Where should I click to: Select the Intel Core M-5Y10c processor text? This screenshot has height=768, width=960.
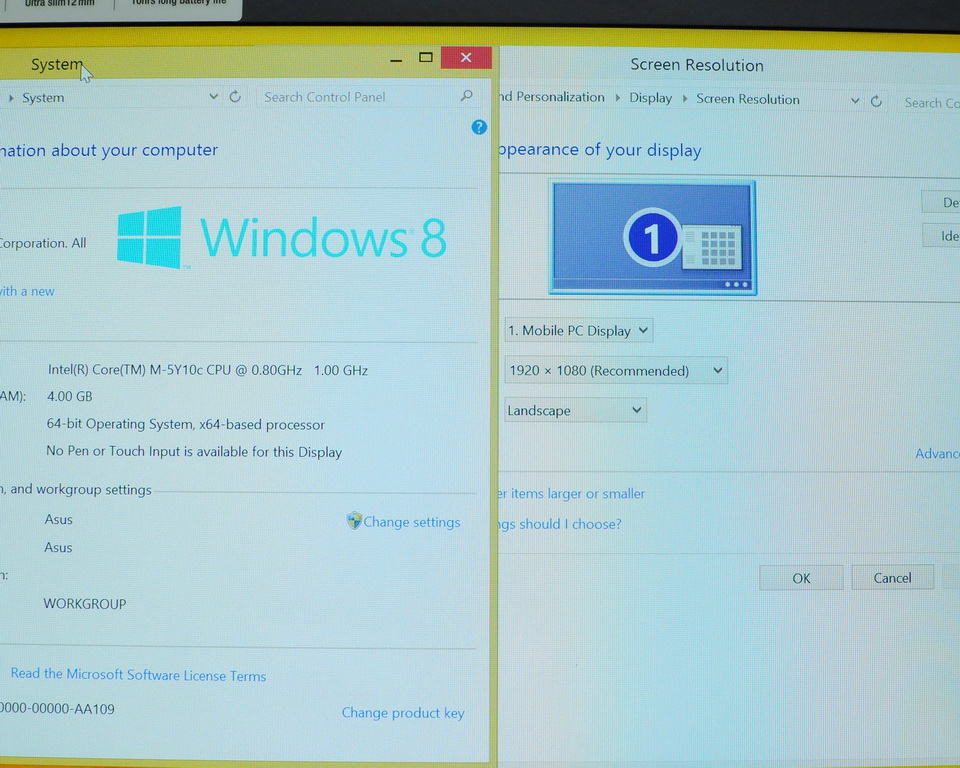click(x=208, y=370)
